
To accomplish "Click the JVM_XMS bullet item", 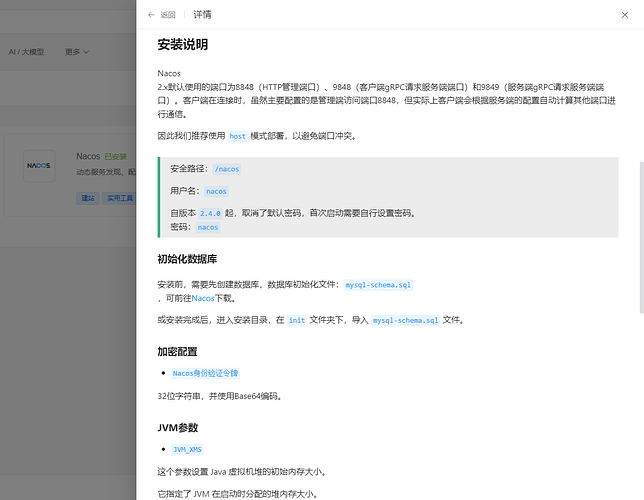I will pos(187,449).
